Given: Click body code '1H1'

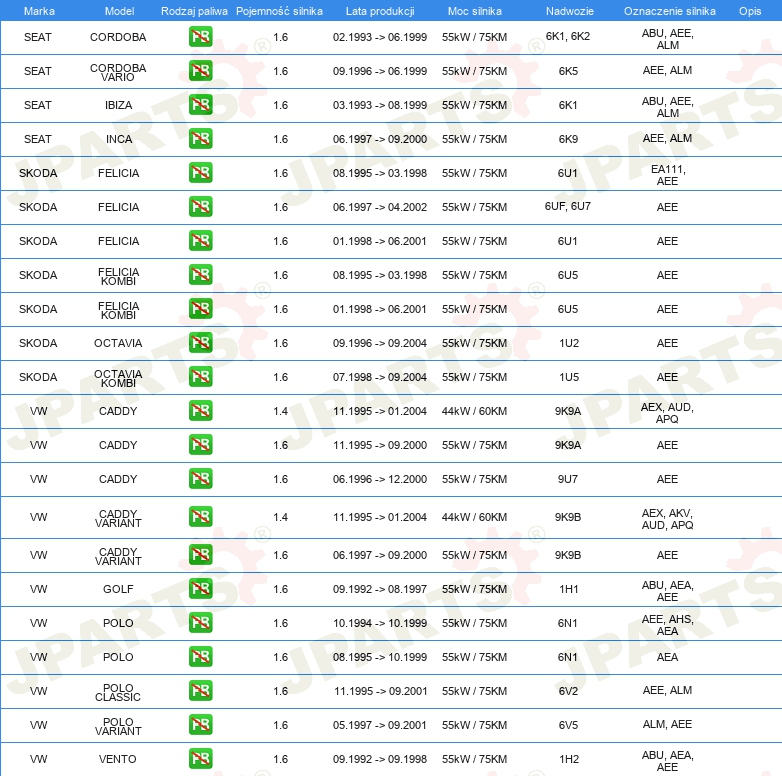Looking at the screenshot, I should [569, 589].
